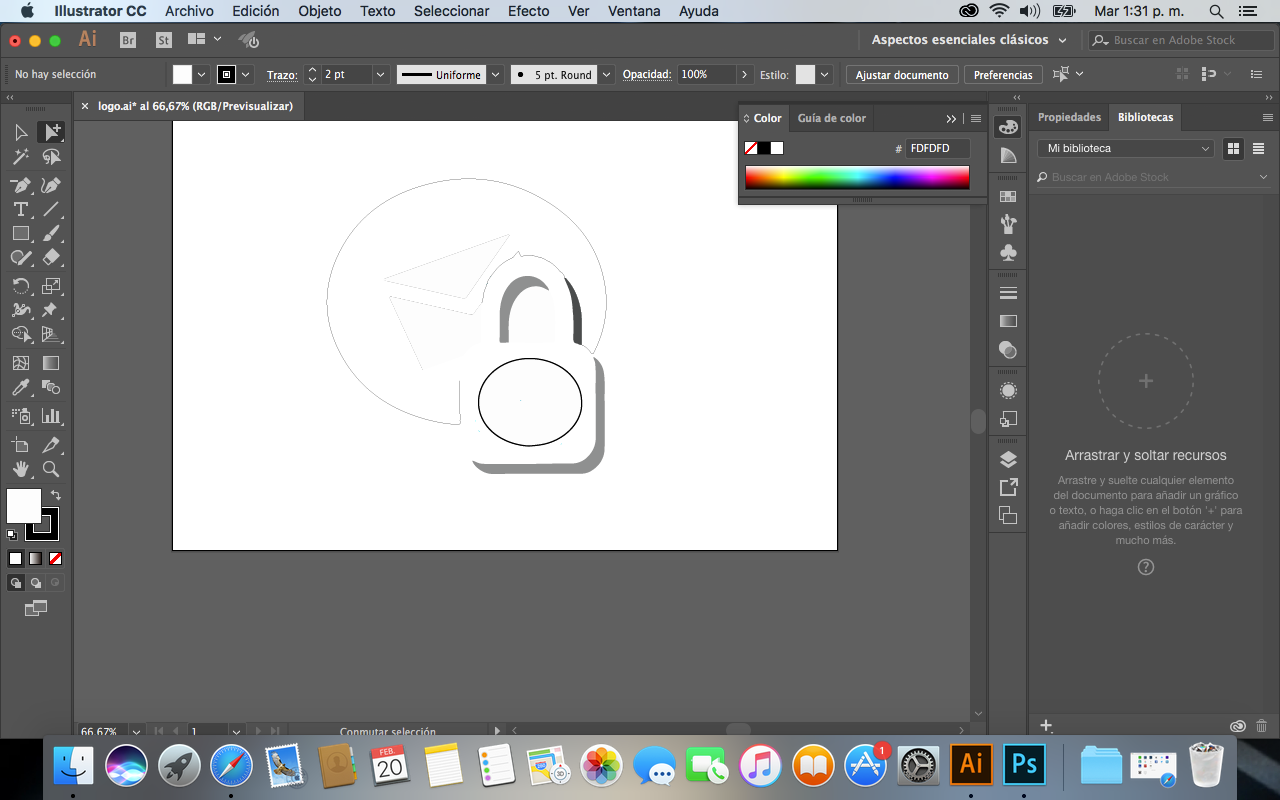The height and width of the screenshot is (800, 1280).
Task: Open Adobe Bridge from the Br icon
Action: 127,40
